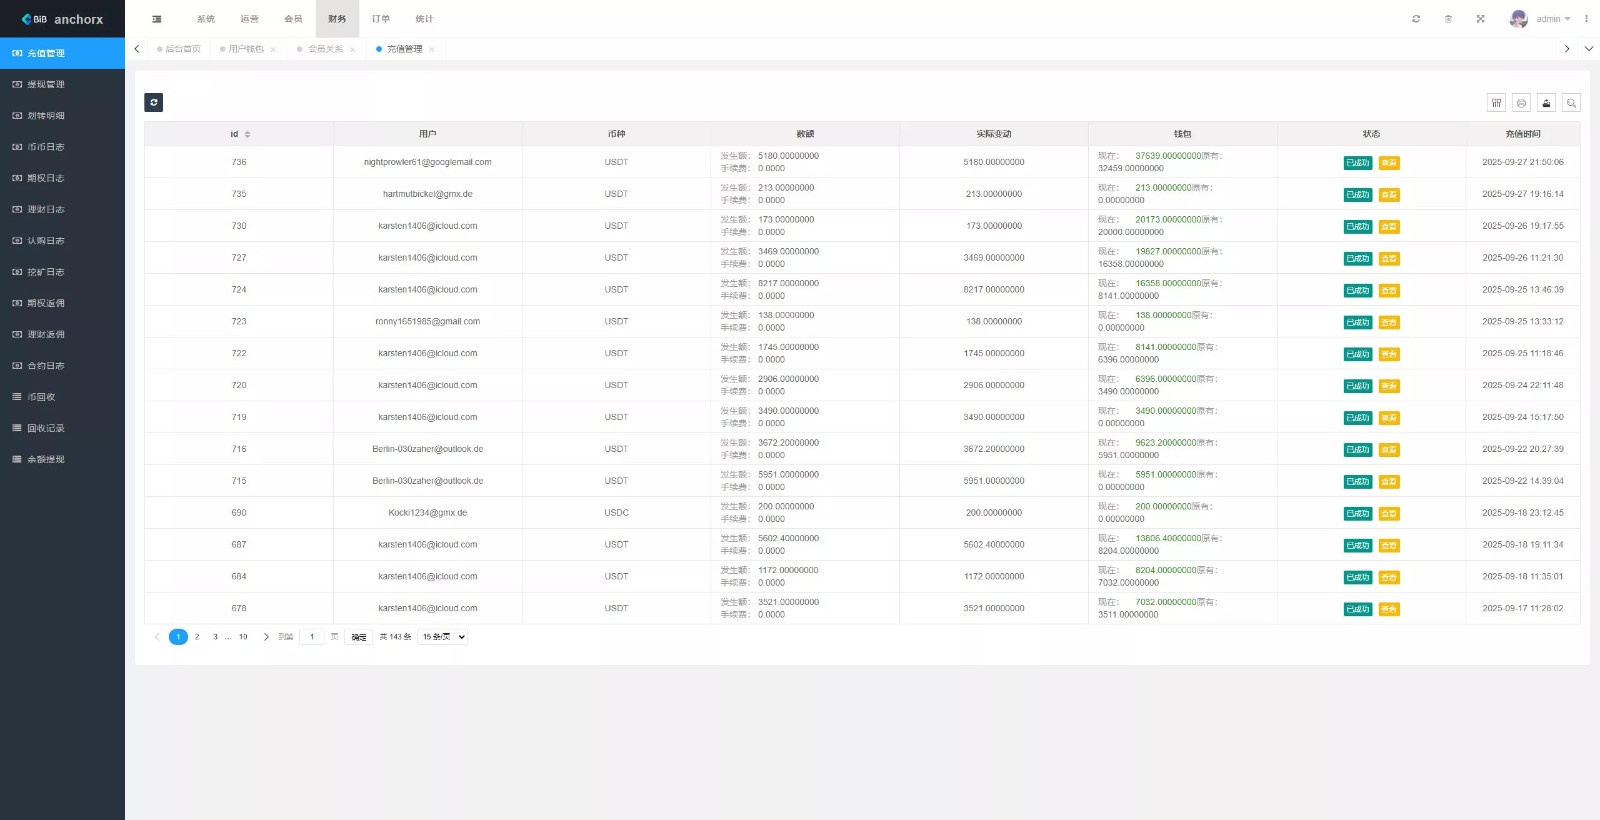
Task: Open the column filter icon above table
Action: pyautogui.click(x=1496, y=102)
